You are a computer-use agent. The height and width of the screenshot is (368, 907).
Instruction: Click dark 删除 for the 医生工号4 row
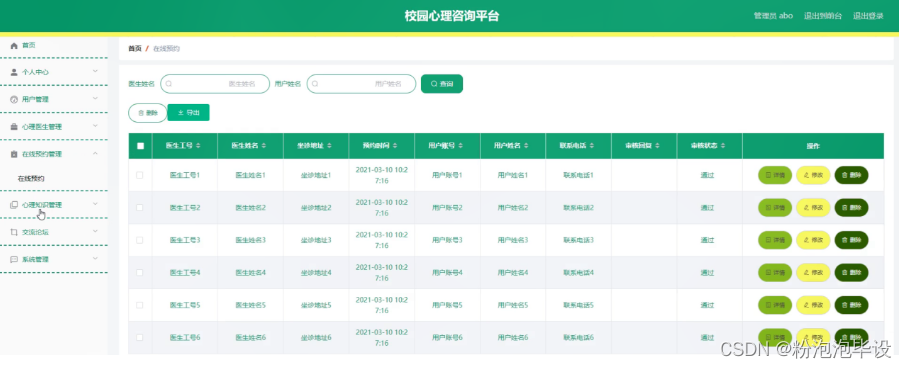pyautogui.click(x=851, y=272)
